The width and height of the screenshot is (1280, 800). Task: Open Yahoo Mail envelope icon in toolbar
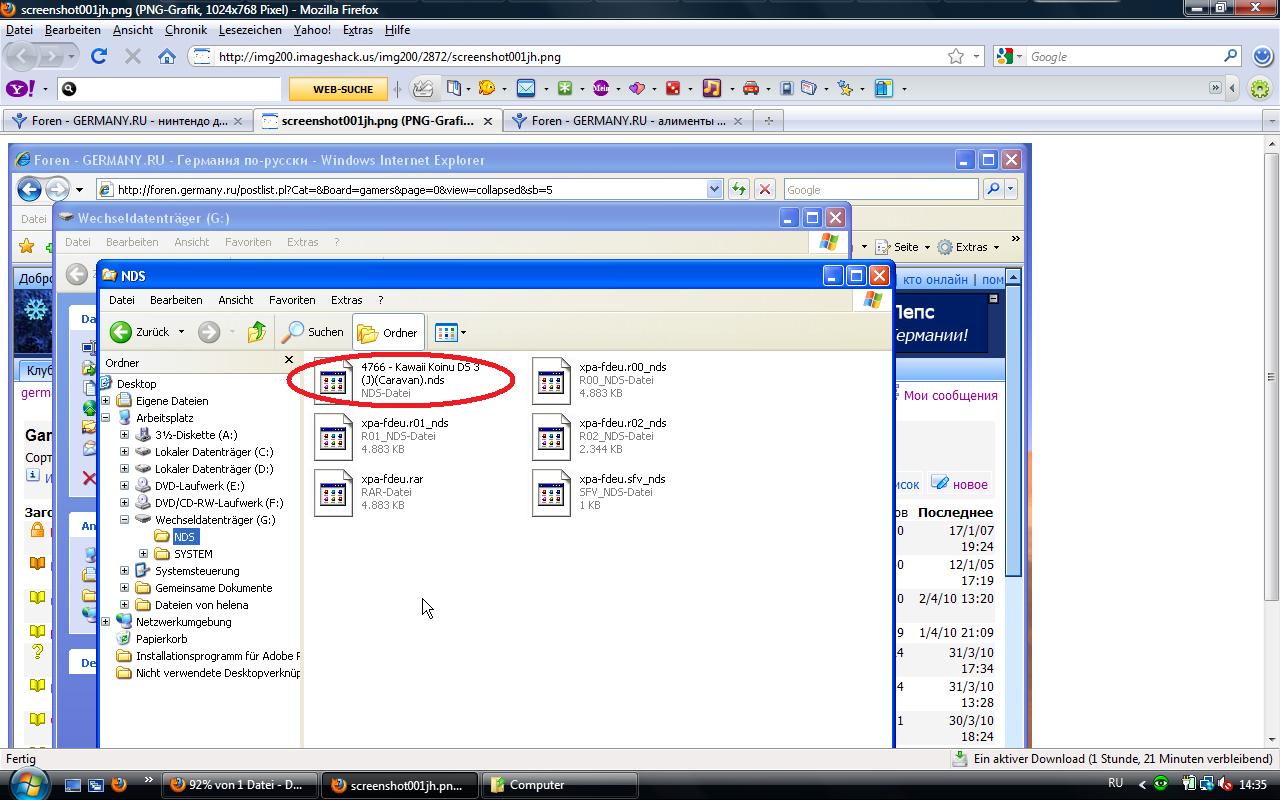click(525, 88)
